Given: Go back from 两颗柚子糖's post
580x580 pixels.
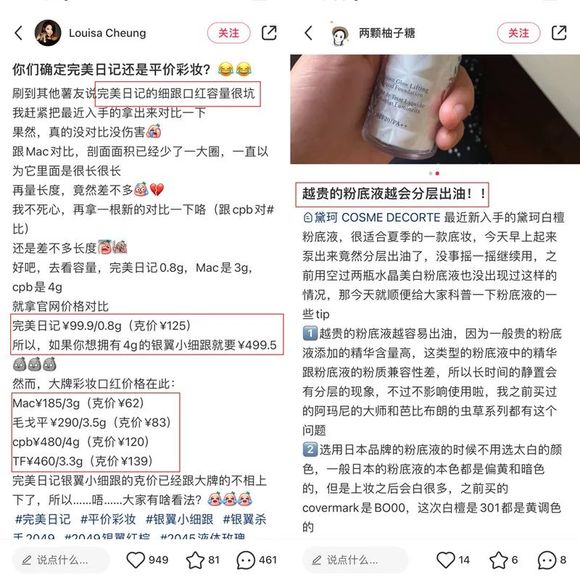Looking at the screenshot, I should [309, 33].
